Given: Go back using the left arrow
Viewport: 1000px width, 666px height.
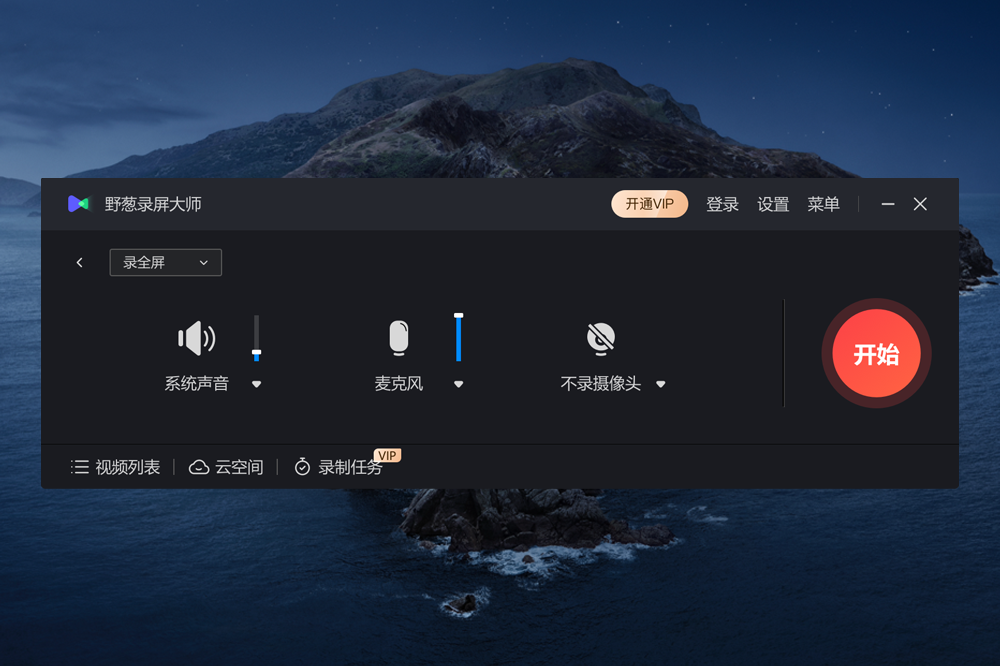Looking at the screenshot, I should [x=80, y=263].
